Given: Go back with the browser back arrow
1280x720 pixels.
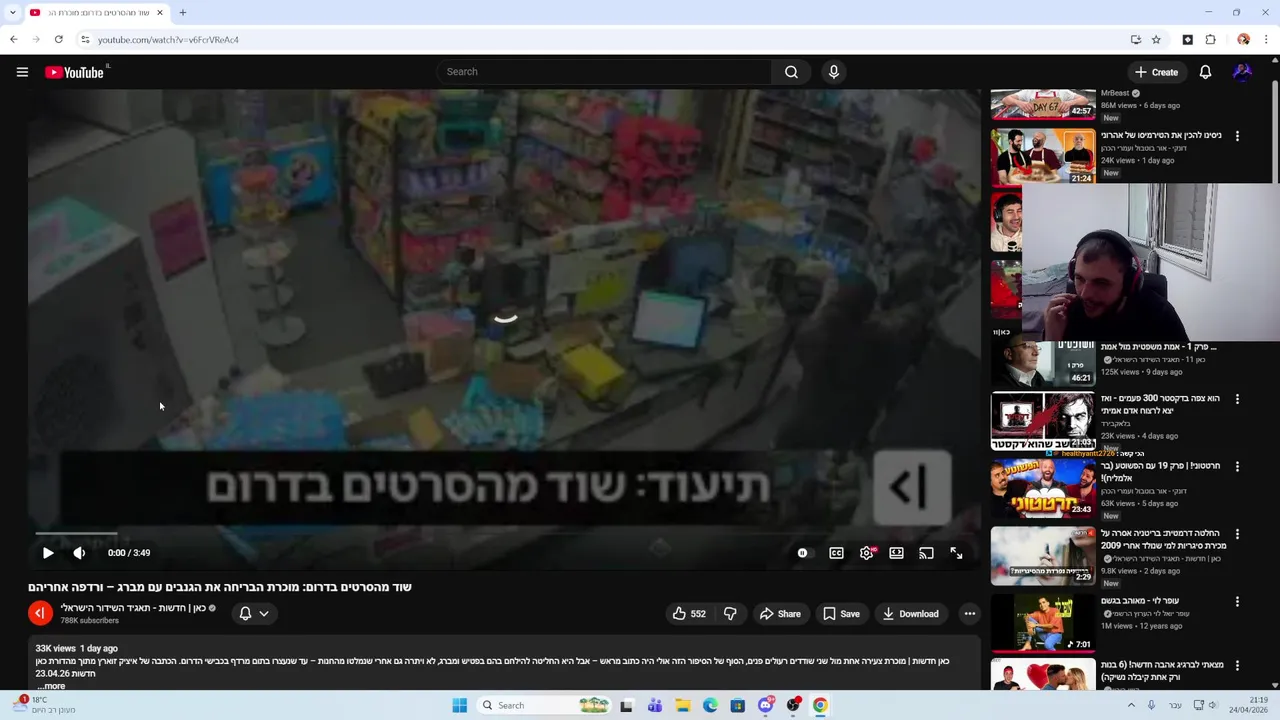Looking at the screenshot, I should pos(13,40).
